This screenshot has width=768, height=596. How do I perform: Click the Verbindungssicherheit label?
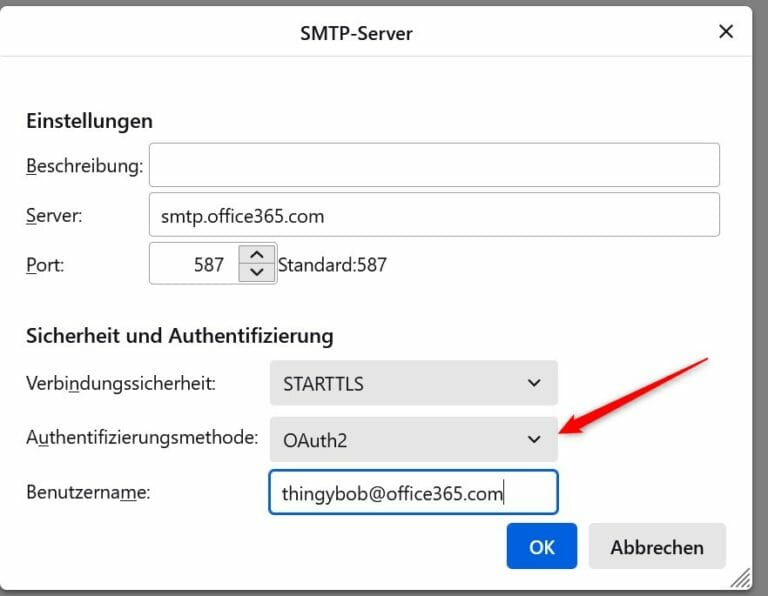121,383
